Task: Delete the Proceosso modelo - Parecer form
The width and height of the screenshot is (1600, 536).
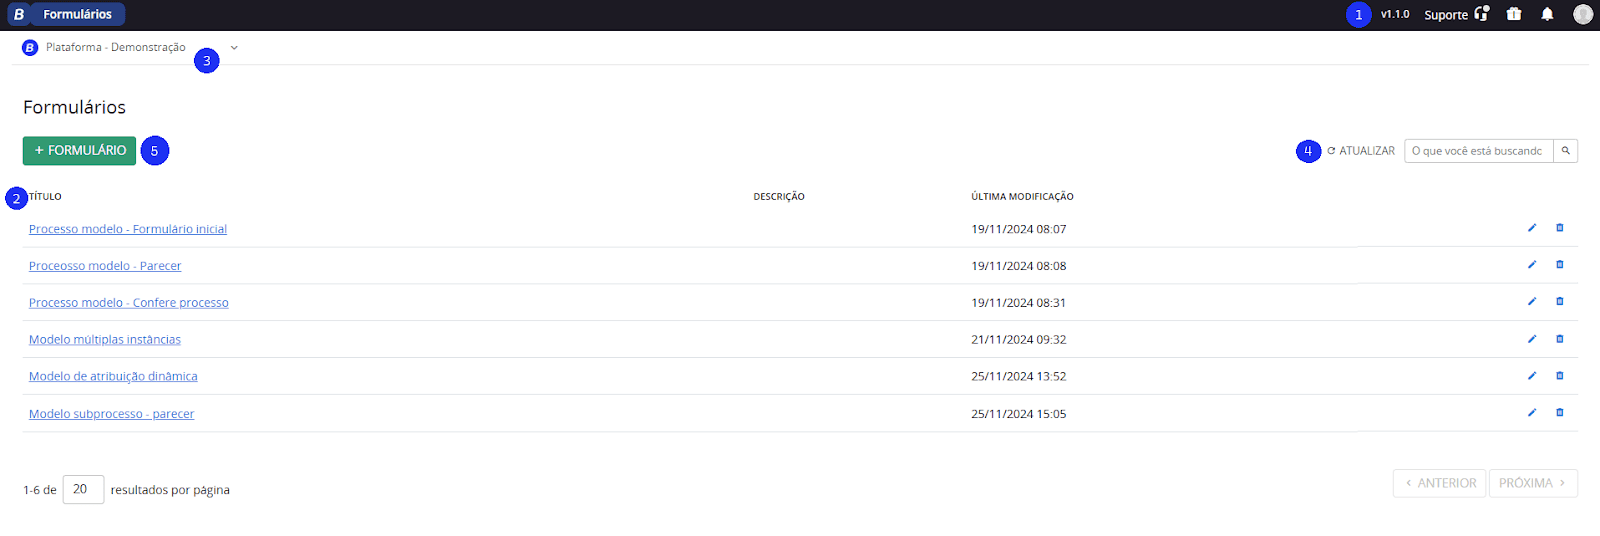Action: click(1559, 265)
